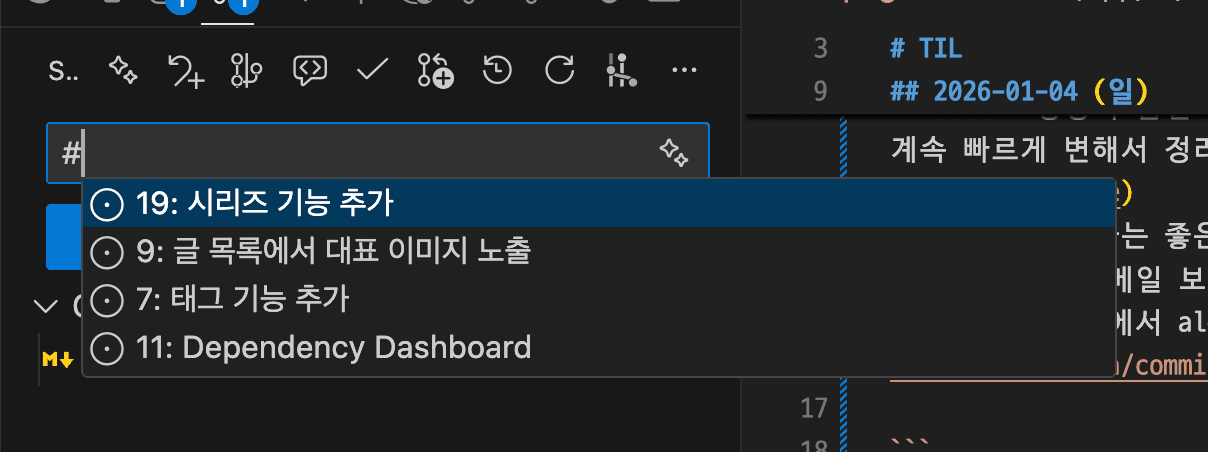Click the blue commit button
This screenshot has width=1208, height=452.
pyautogui.click(x=64, y=237)
